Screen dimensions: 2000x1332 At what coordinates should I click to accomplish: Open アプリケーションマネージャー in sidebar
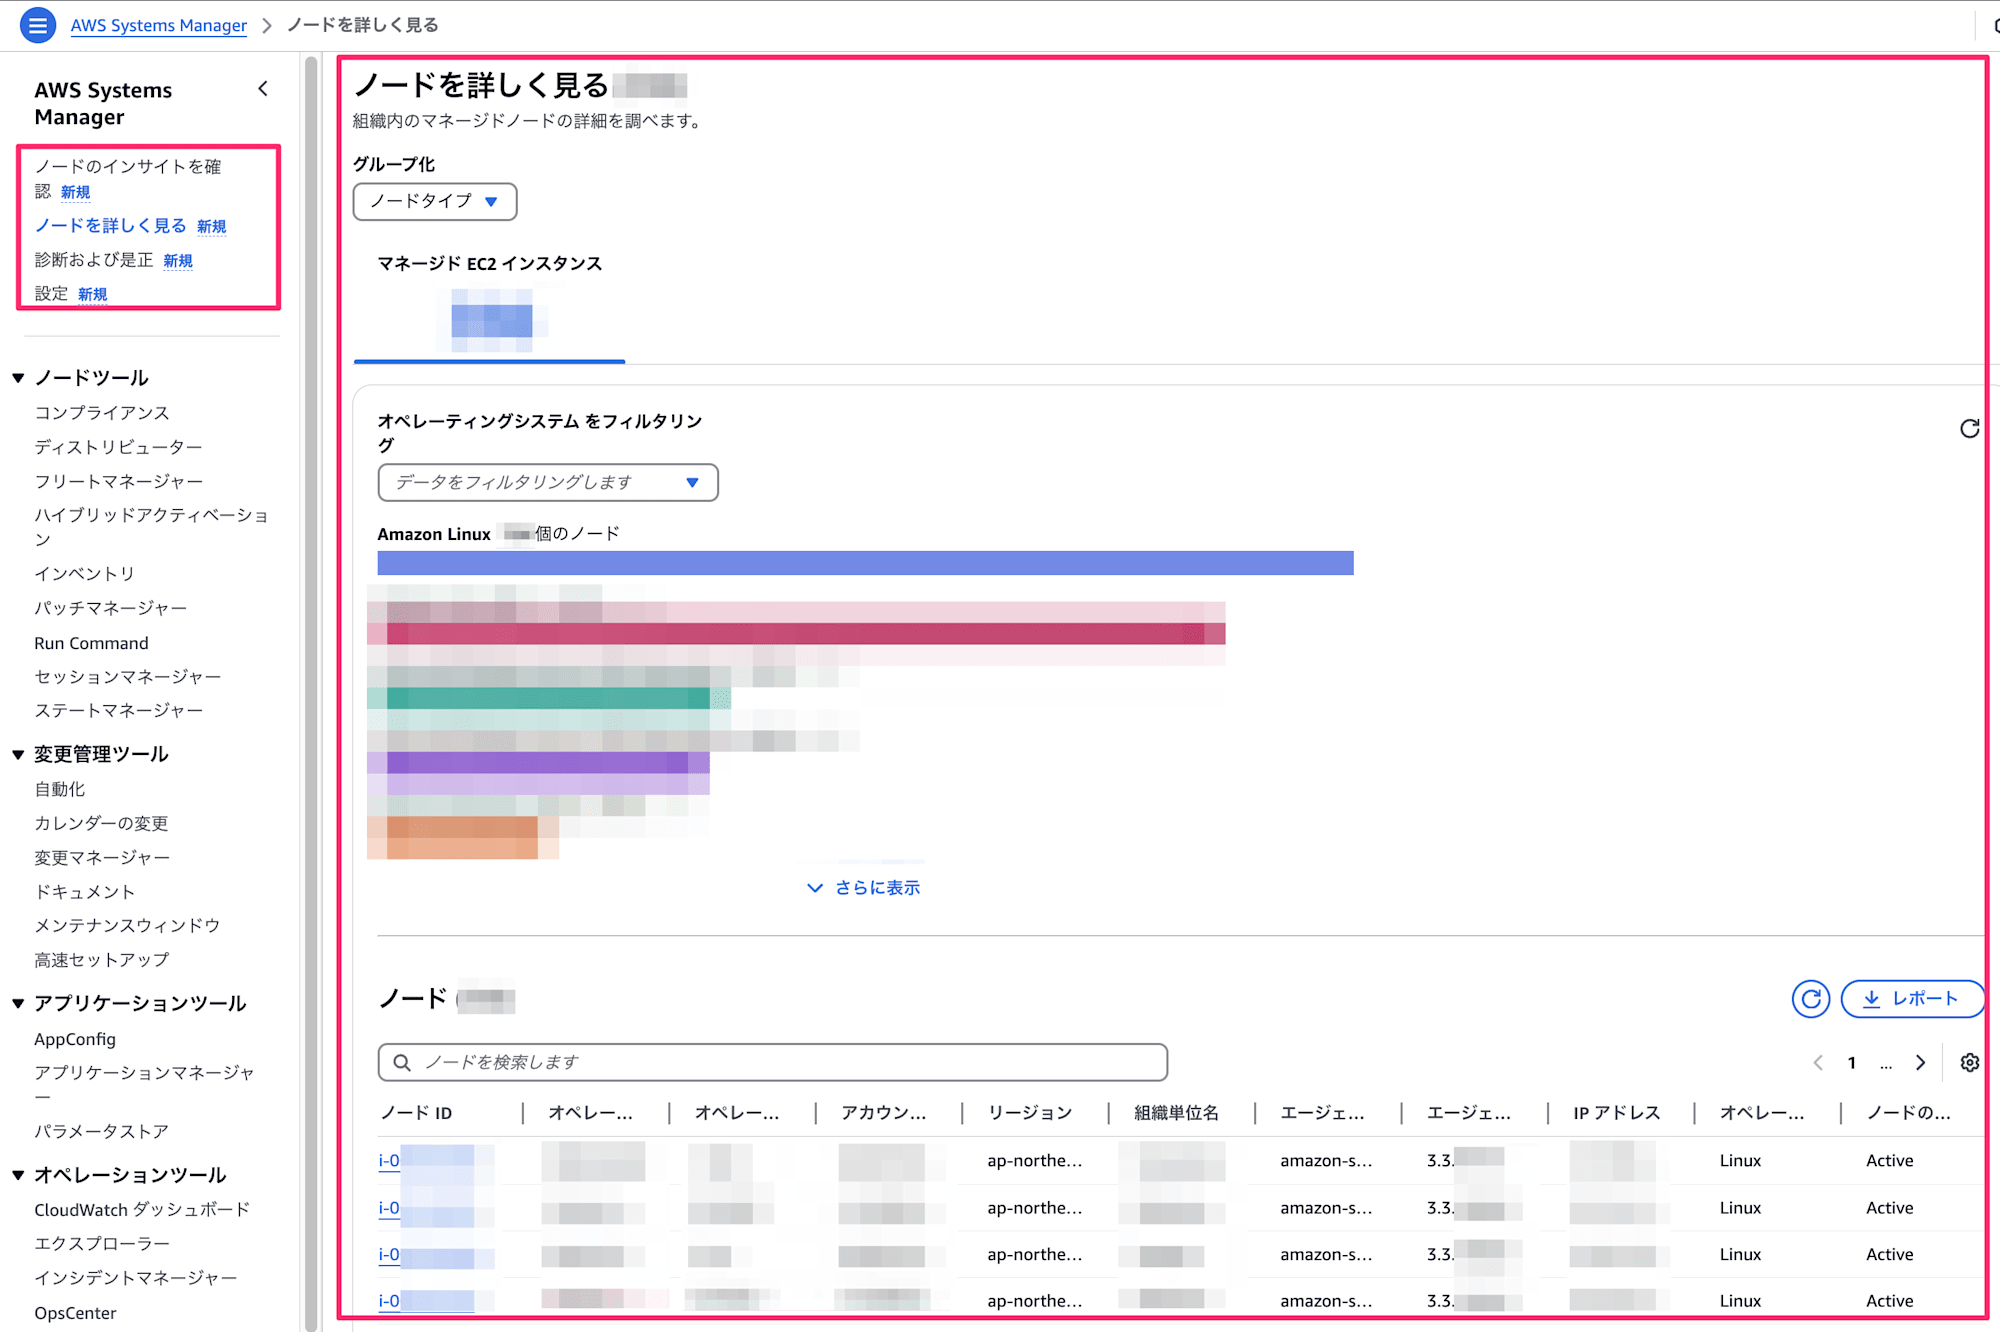pos(144,1085)
